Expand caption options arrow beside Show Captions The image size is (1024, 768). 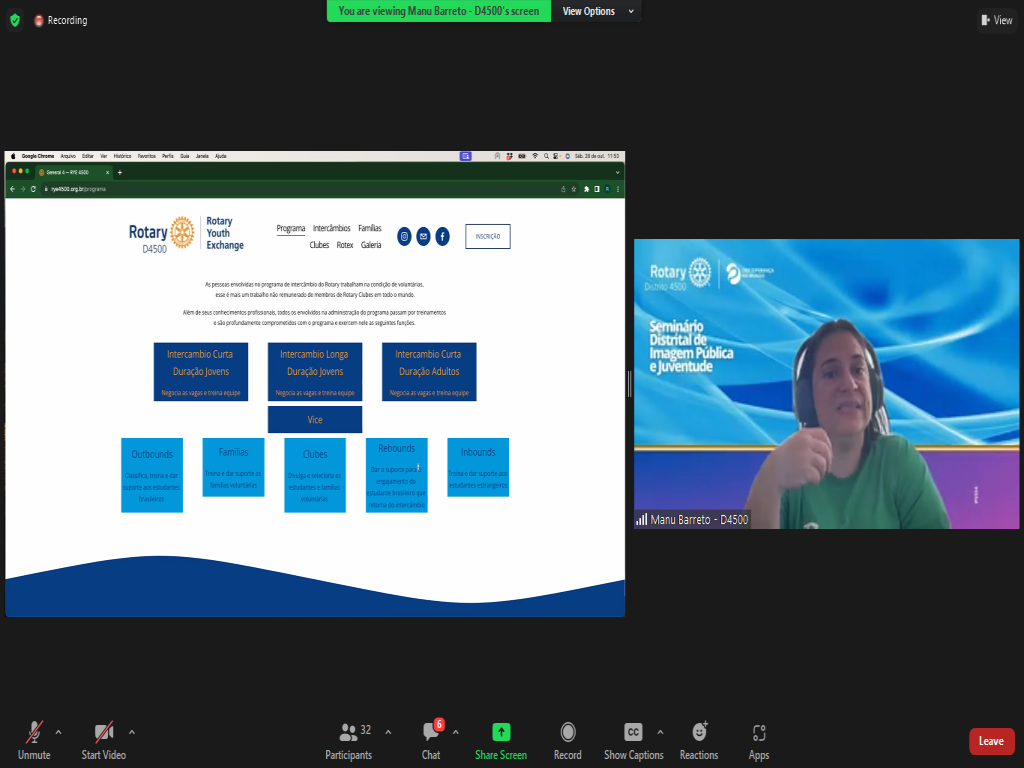tap(660, 732)
